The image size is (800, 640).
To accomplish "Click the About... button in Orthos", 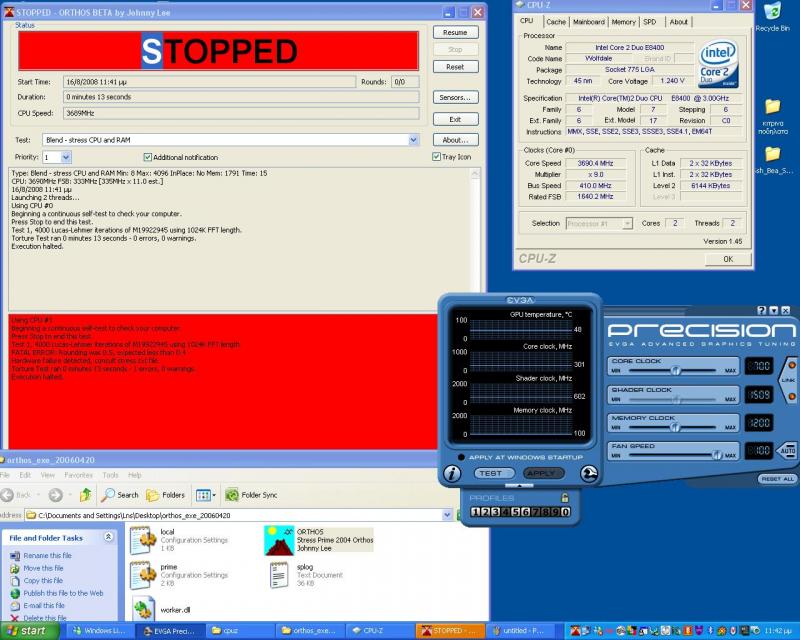I will (x=455, y=140).
